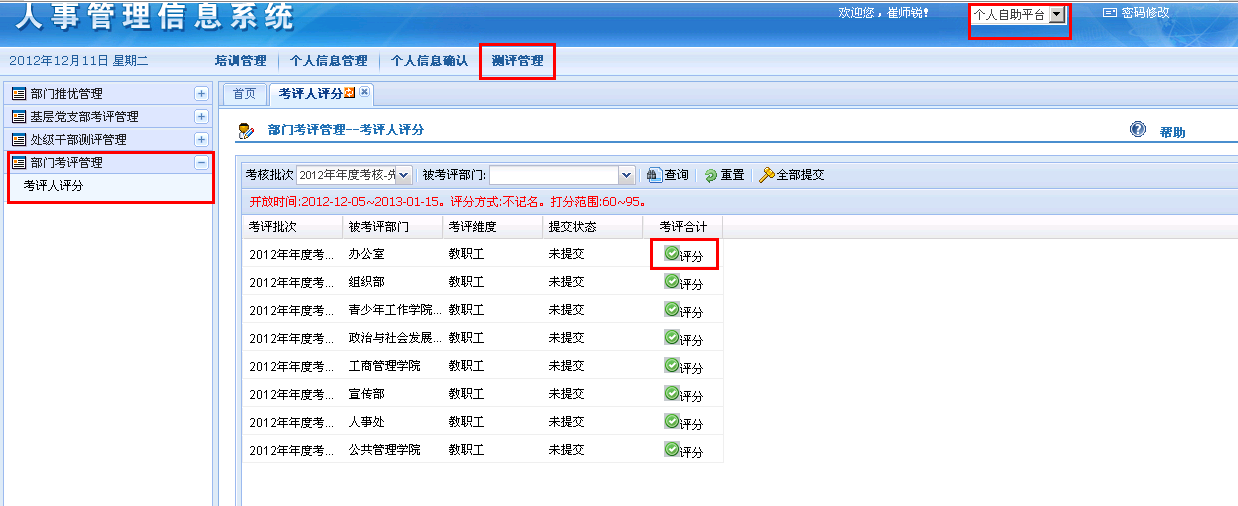The width and height of the screenshot is (1238, 506).
Task: Click the 全部提交 submit all button
Action: point(791,175)
